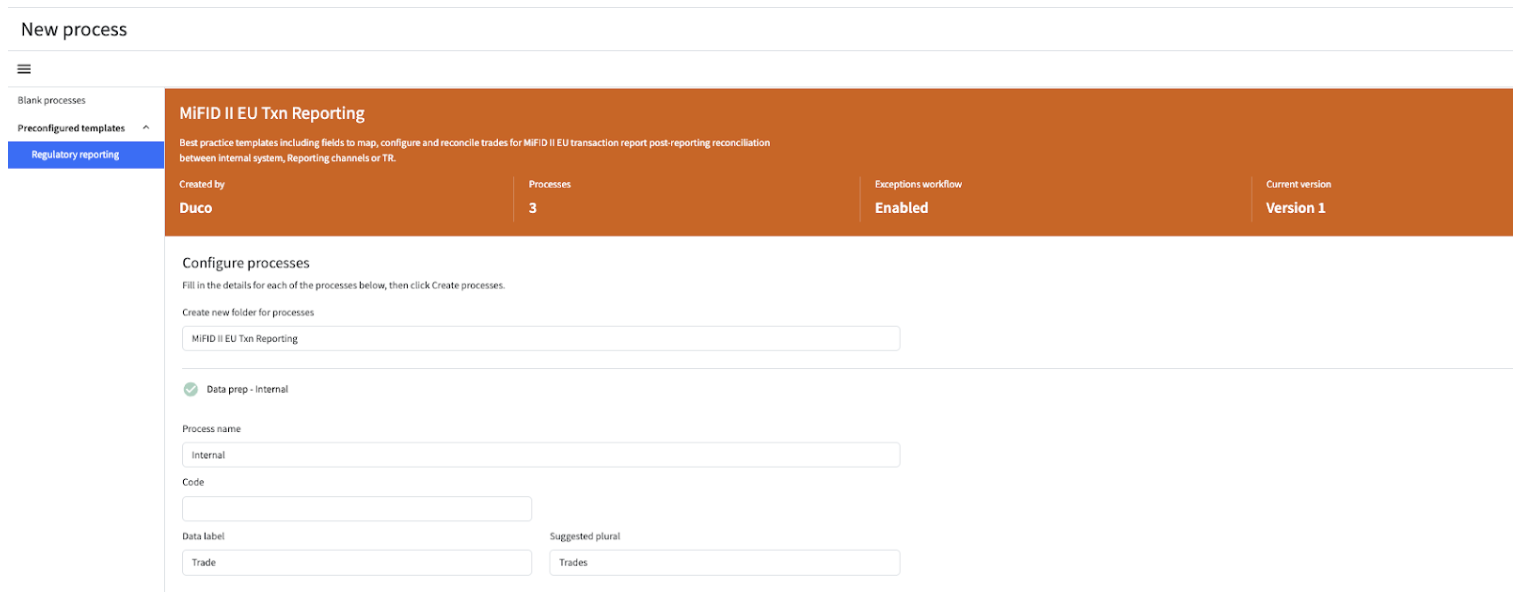Click the Suggested plural field label
Viewport: 1514px width, 592px height.
585,536
